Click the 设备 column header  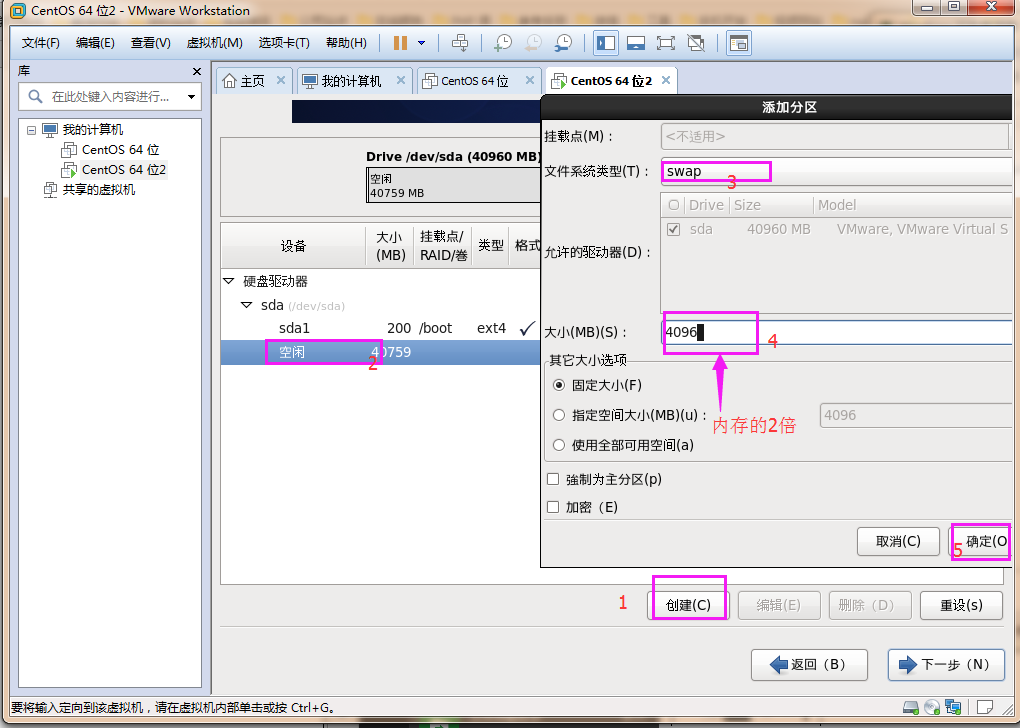point(293,246)
